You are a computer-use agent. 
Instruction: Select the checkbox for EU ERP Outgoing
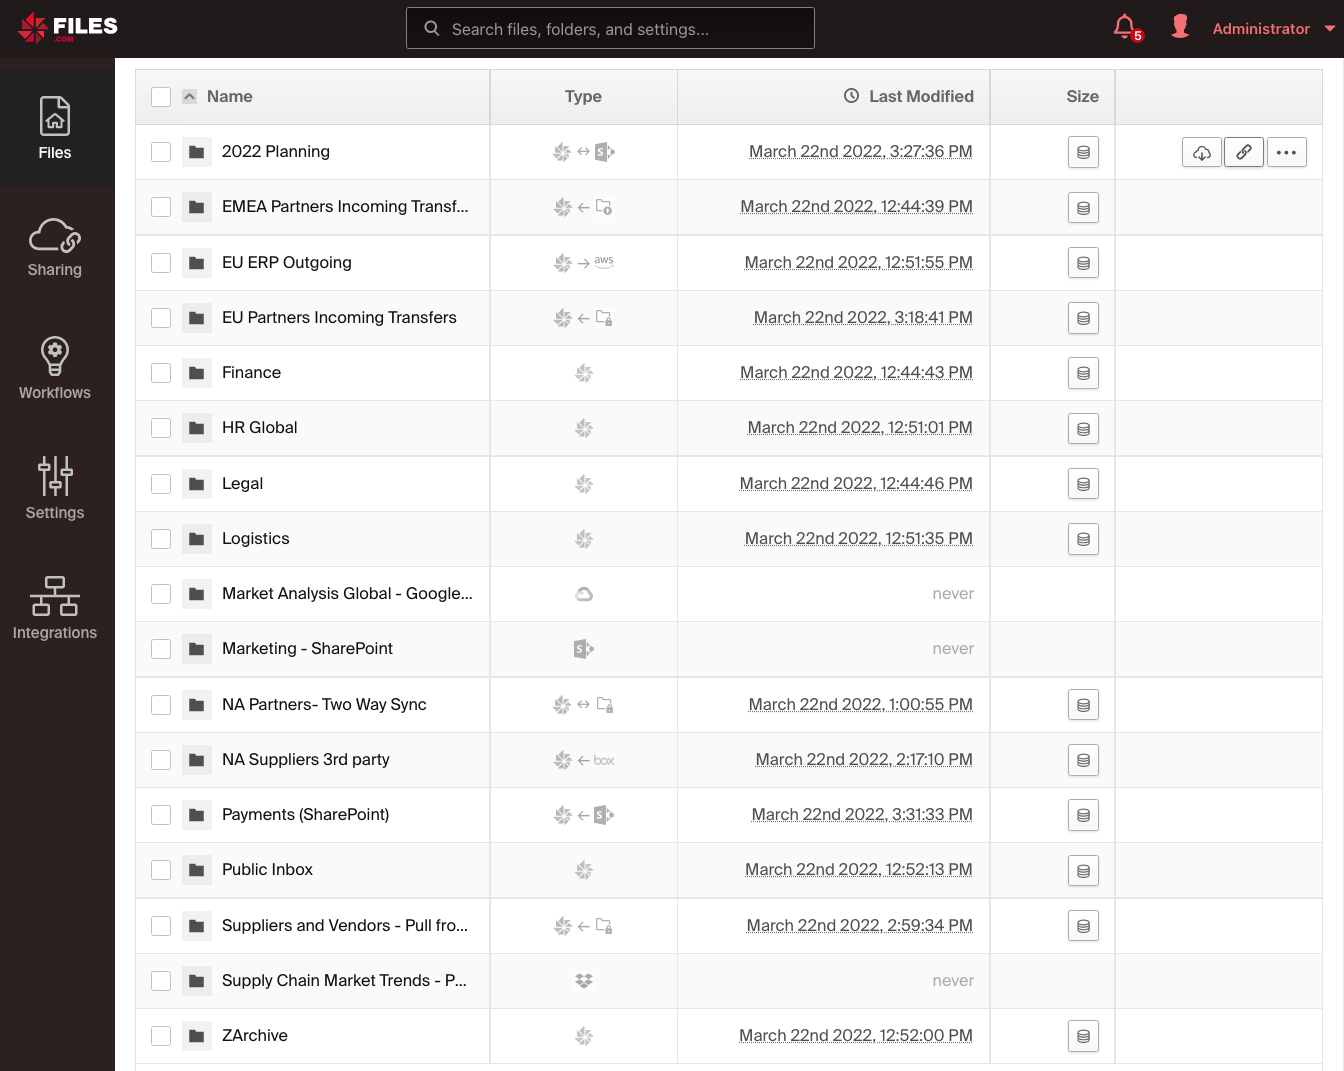click(x=161, y=262)
